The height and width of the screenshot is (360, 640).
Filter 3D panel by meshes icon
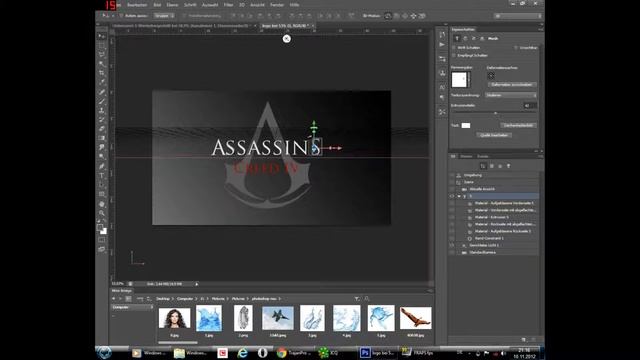(492, 166)
